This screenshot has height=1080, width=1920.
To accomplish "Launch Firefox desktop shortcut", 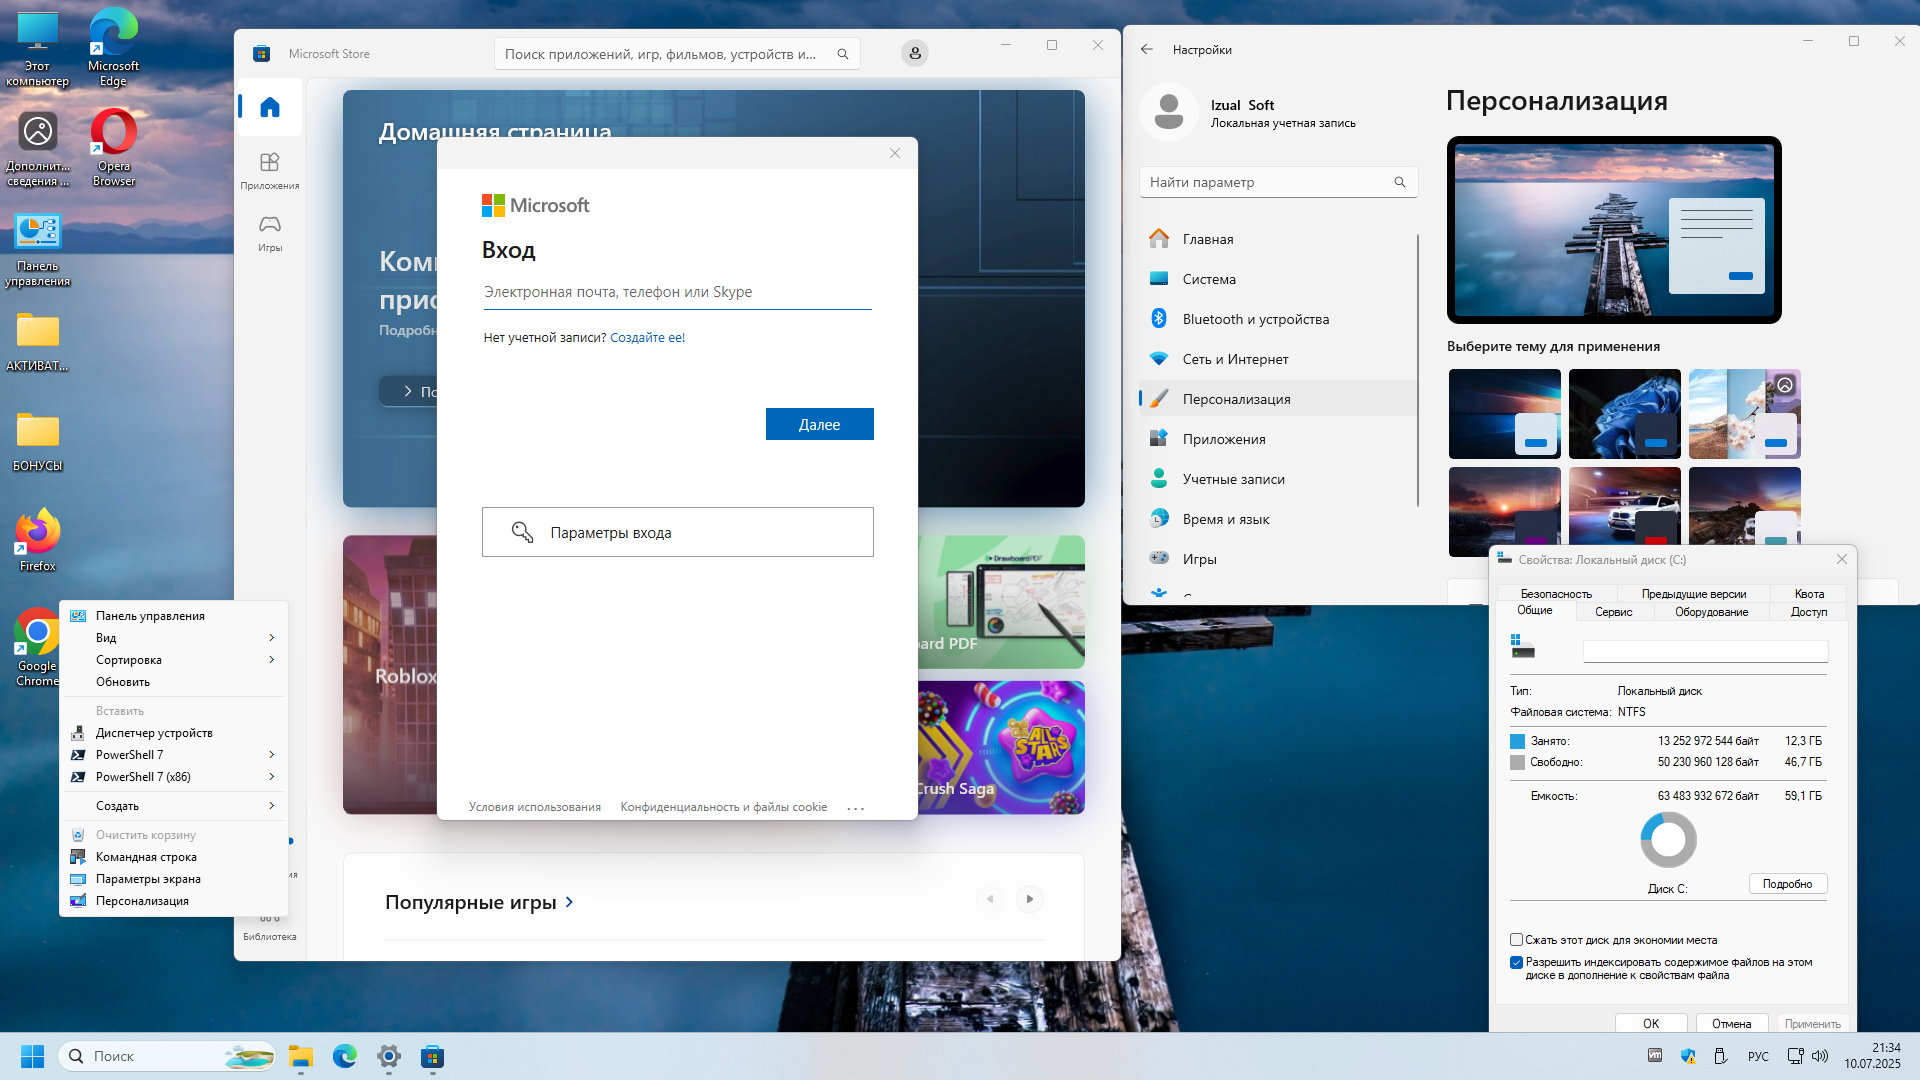I will click(37, 541).
